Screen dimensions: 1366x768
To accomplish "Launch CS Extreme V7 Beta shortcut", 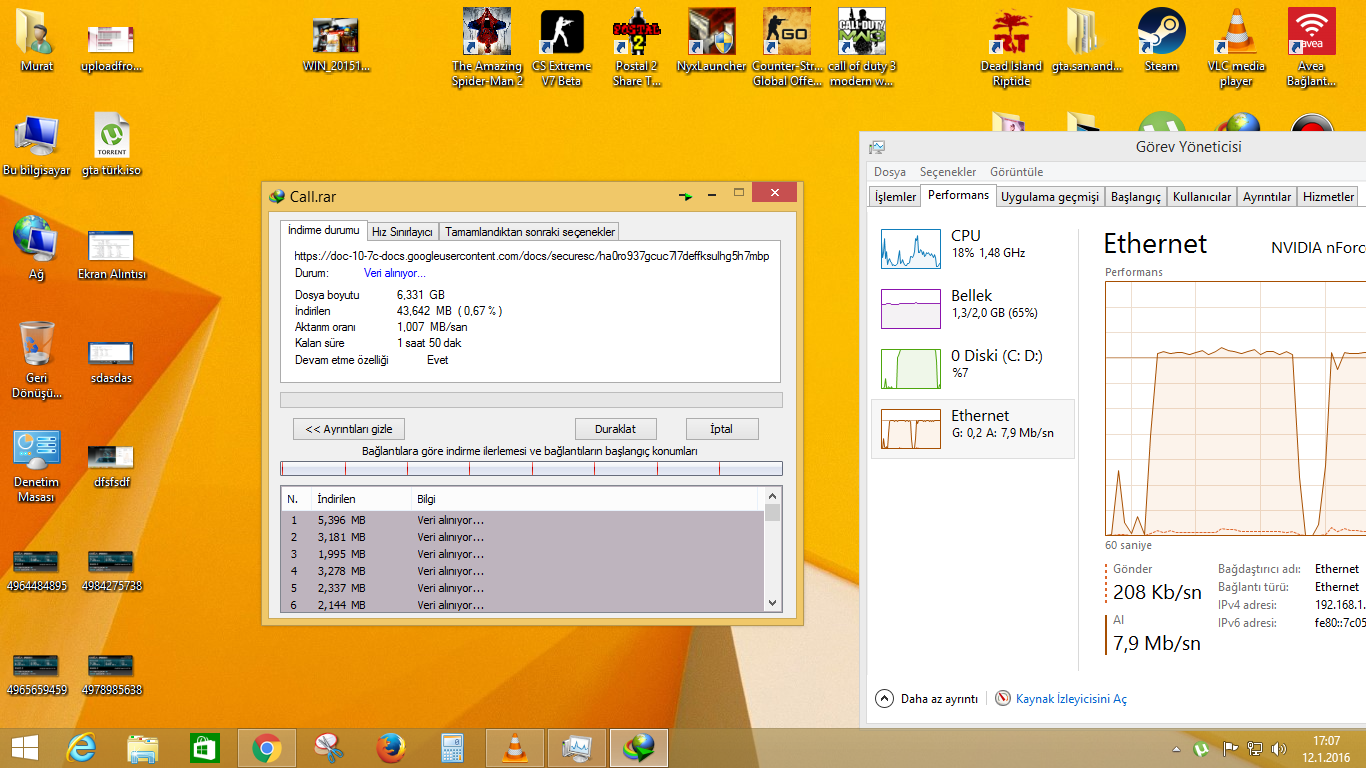I will [x=561, y=47].
